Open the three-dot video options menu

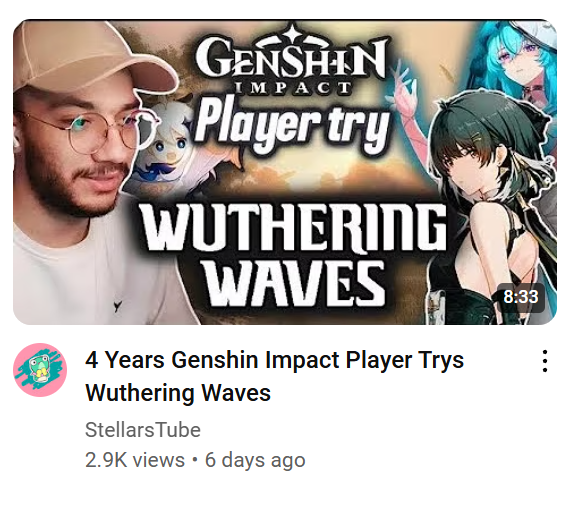pyautogui.click(x=544, y=361)
